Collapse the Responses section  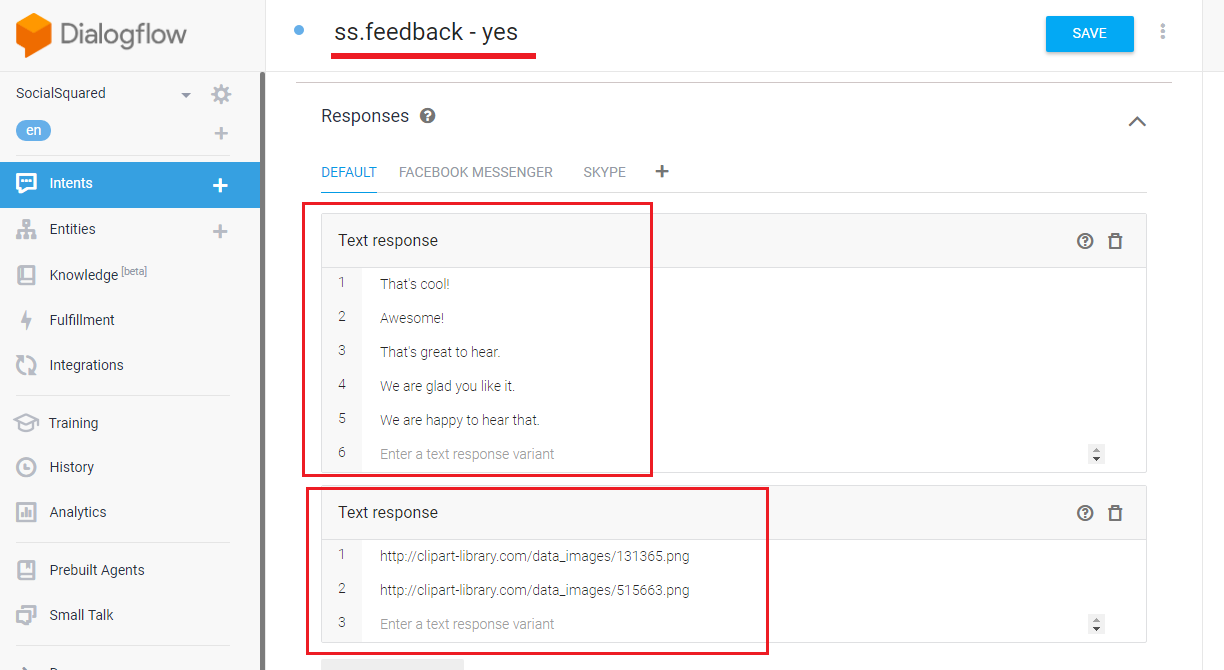tap(1137, 121)
